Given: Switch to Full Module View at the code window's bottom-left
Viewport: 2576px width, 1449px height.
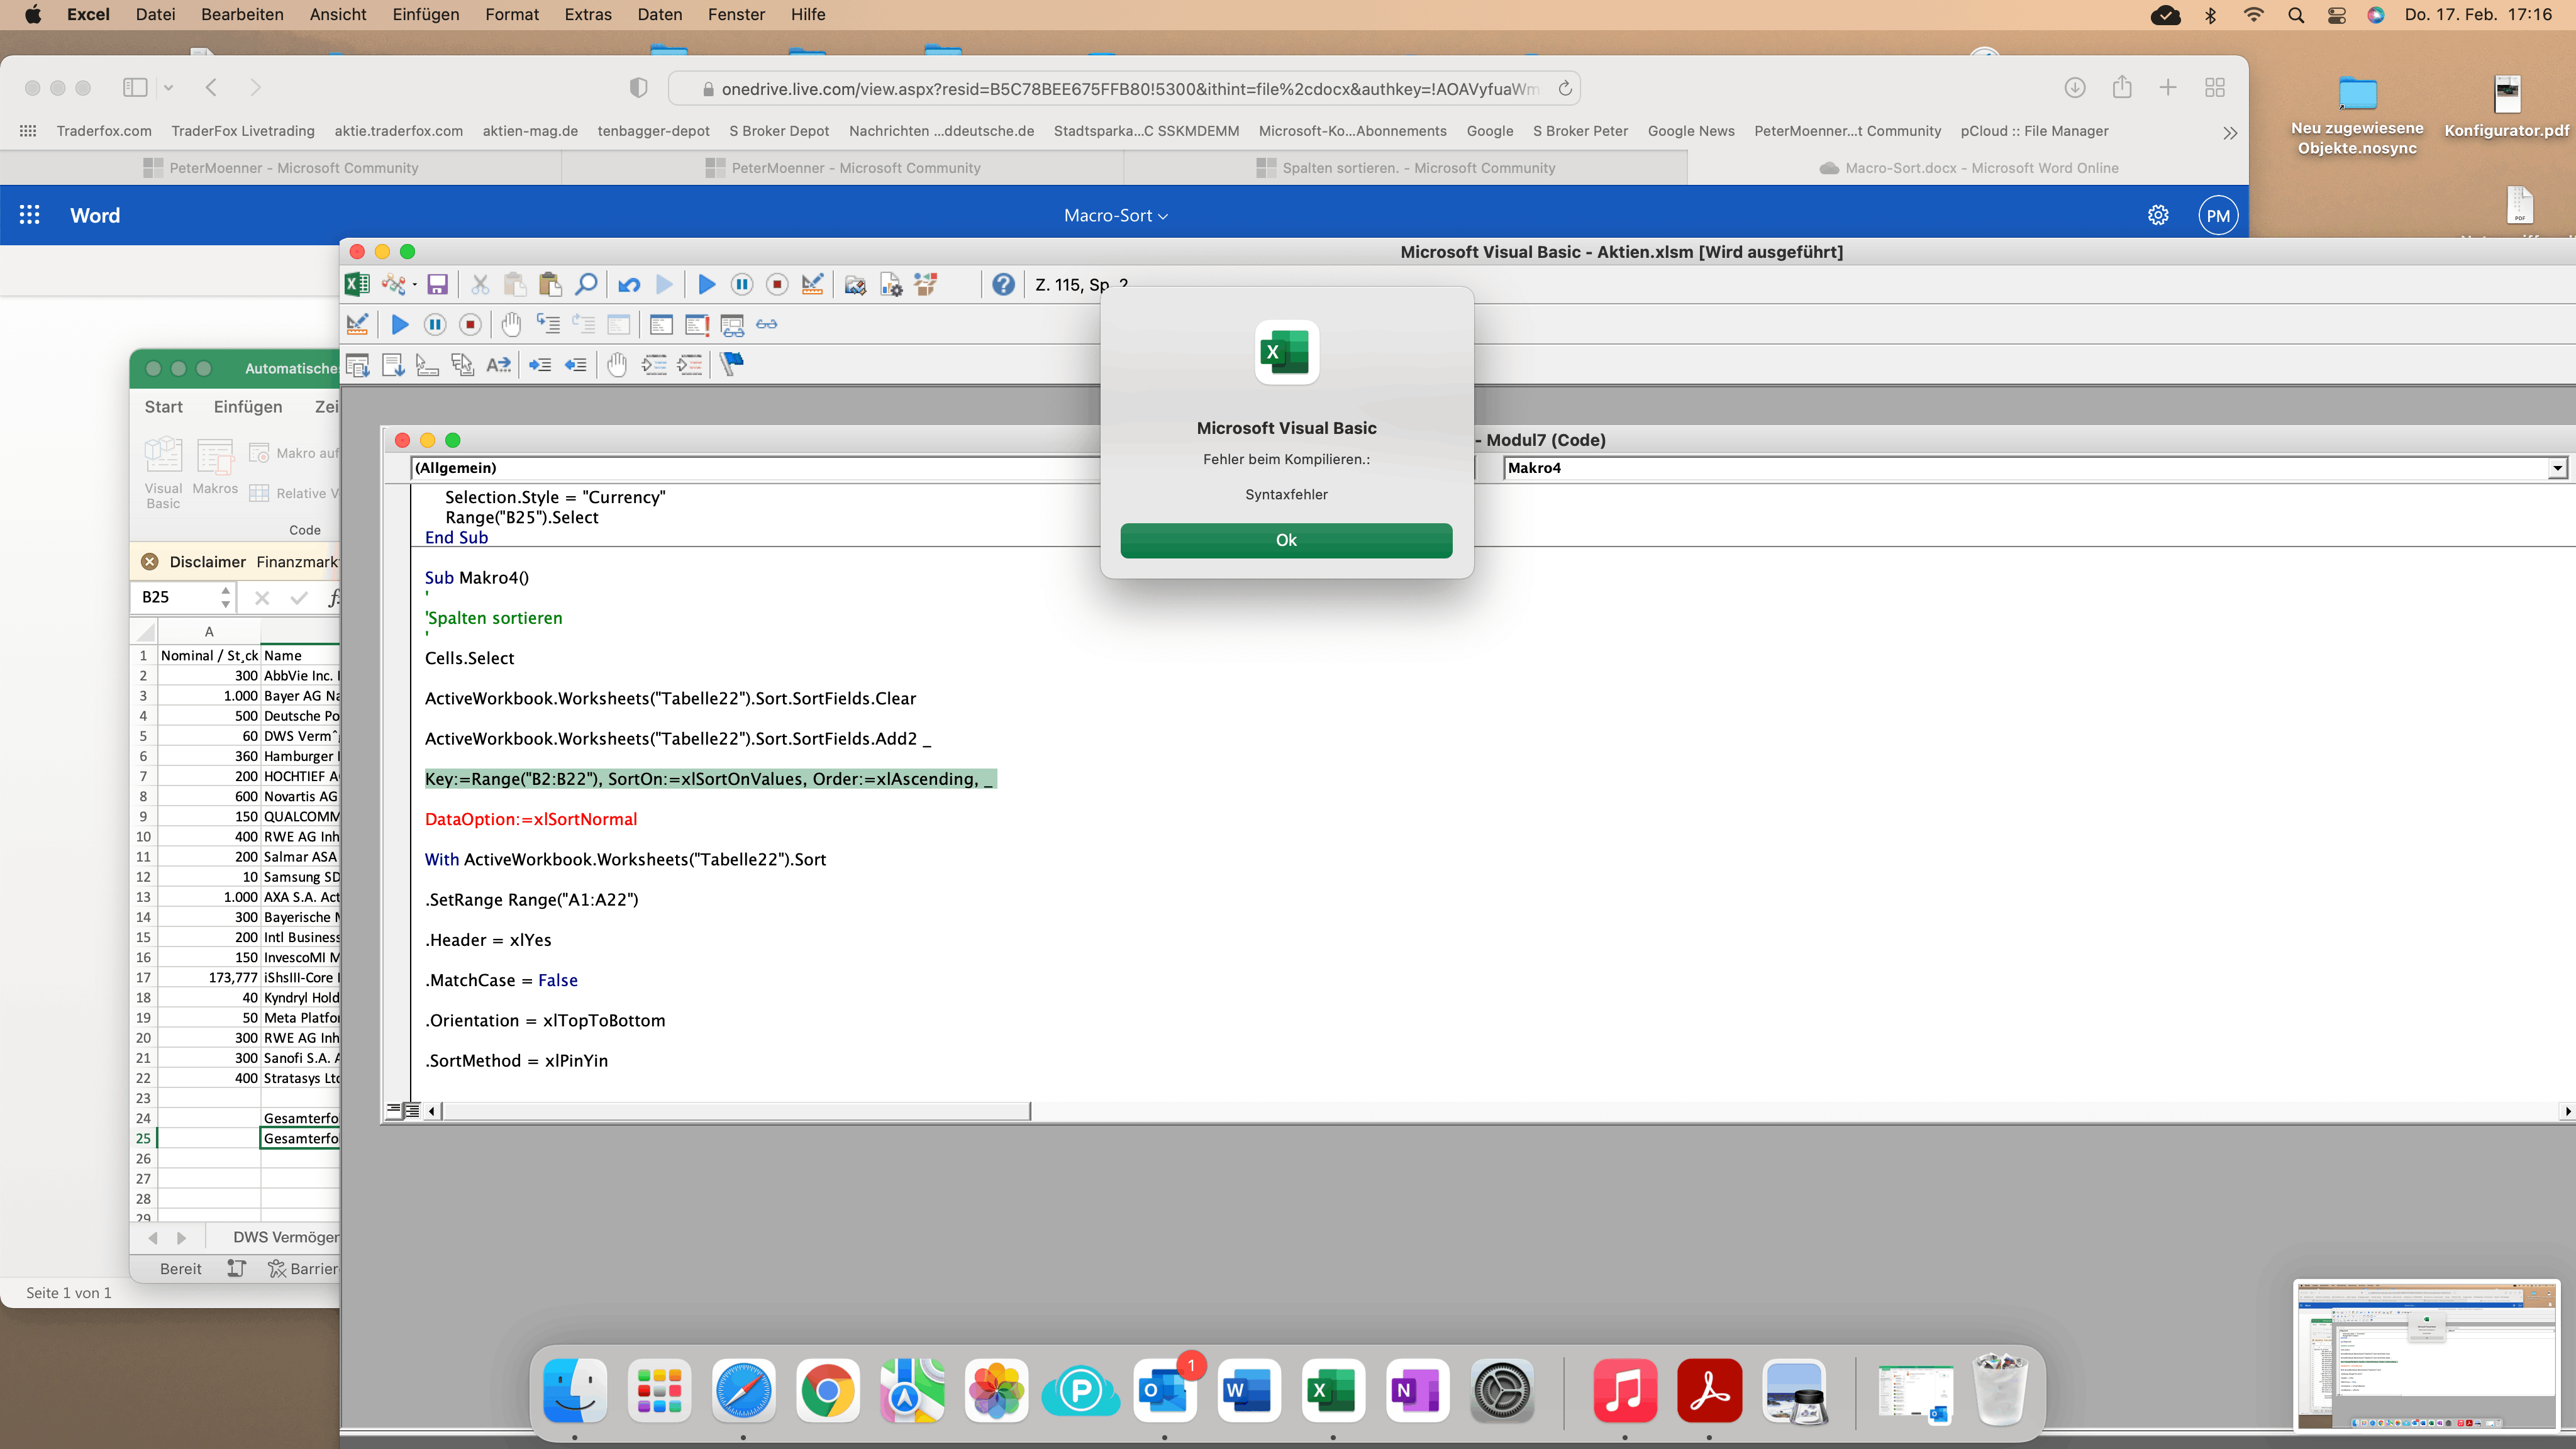Looking at the screenshot, I should (411, 1110).
